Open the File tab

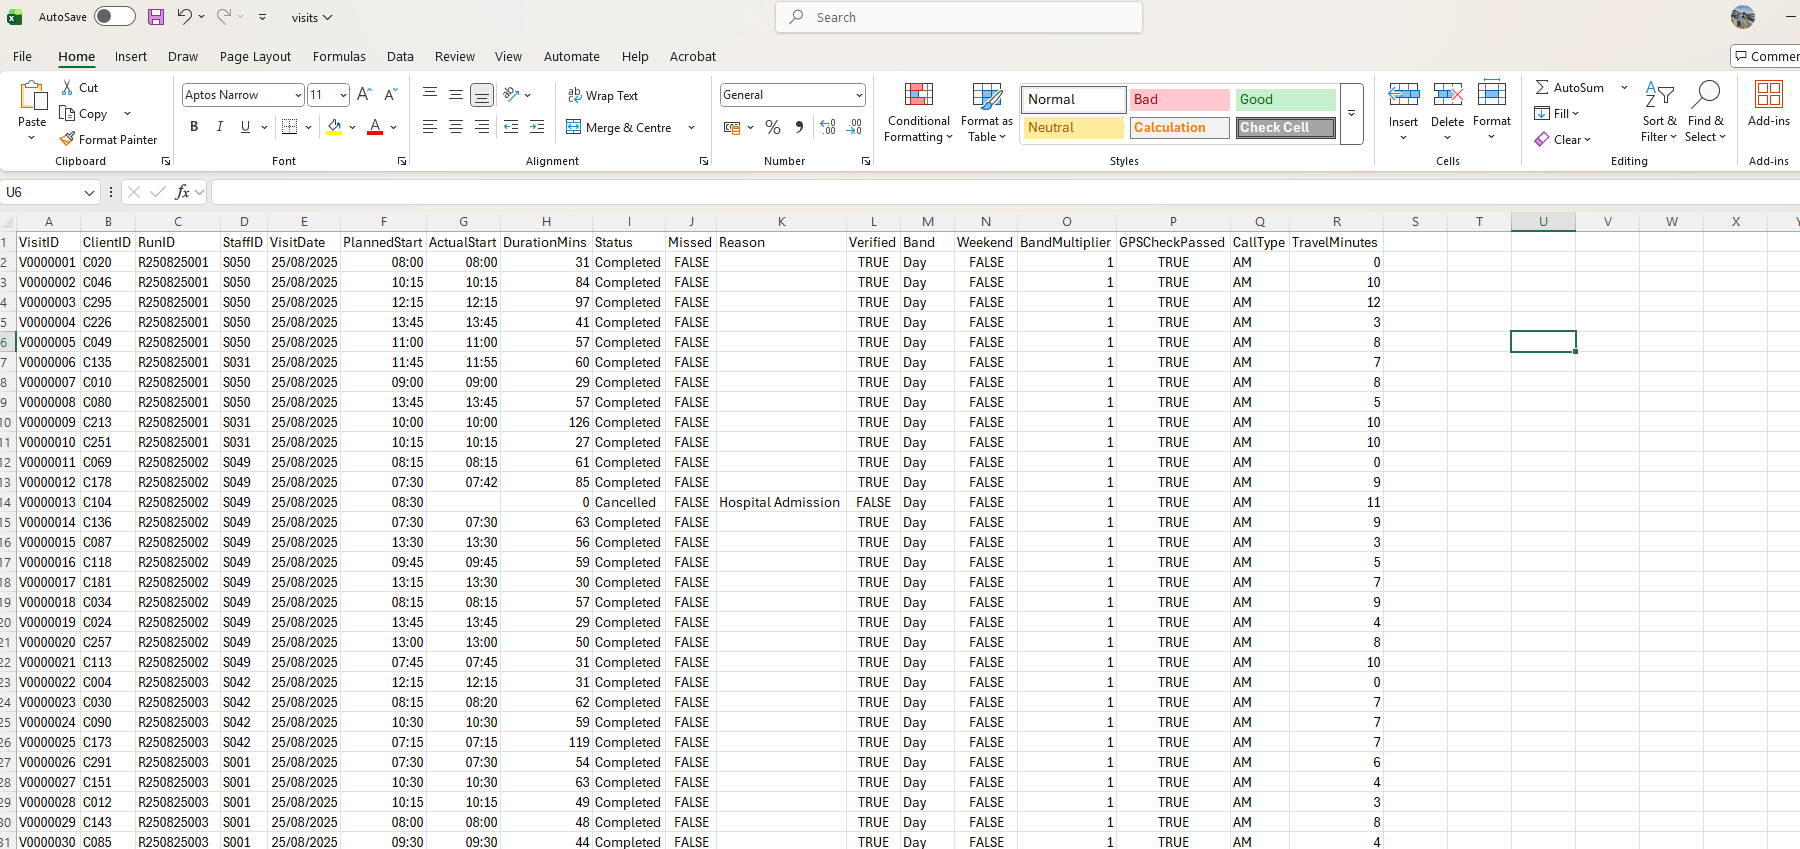(x=22, y=57)
